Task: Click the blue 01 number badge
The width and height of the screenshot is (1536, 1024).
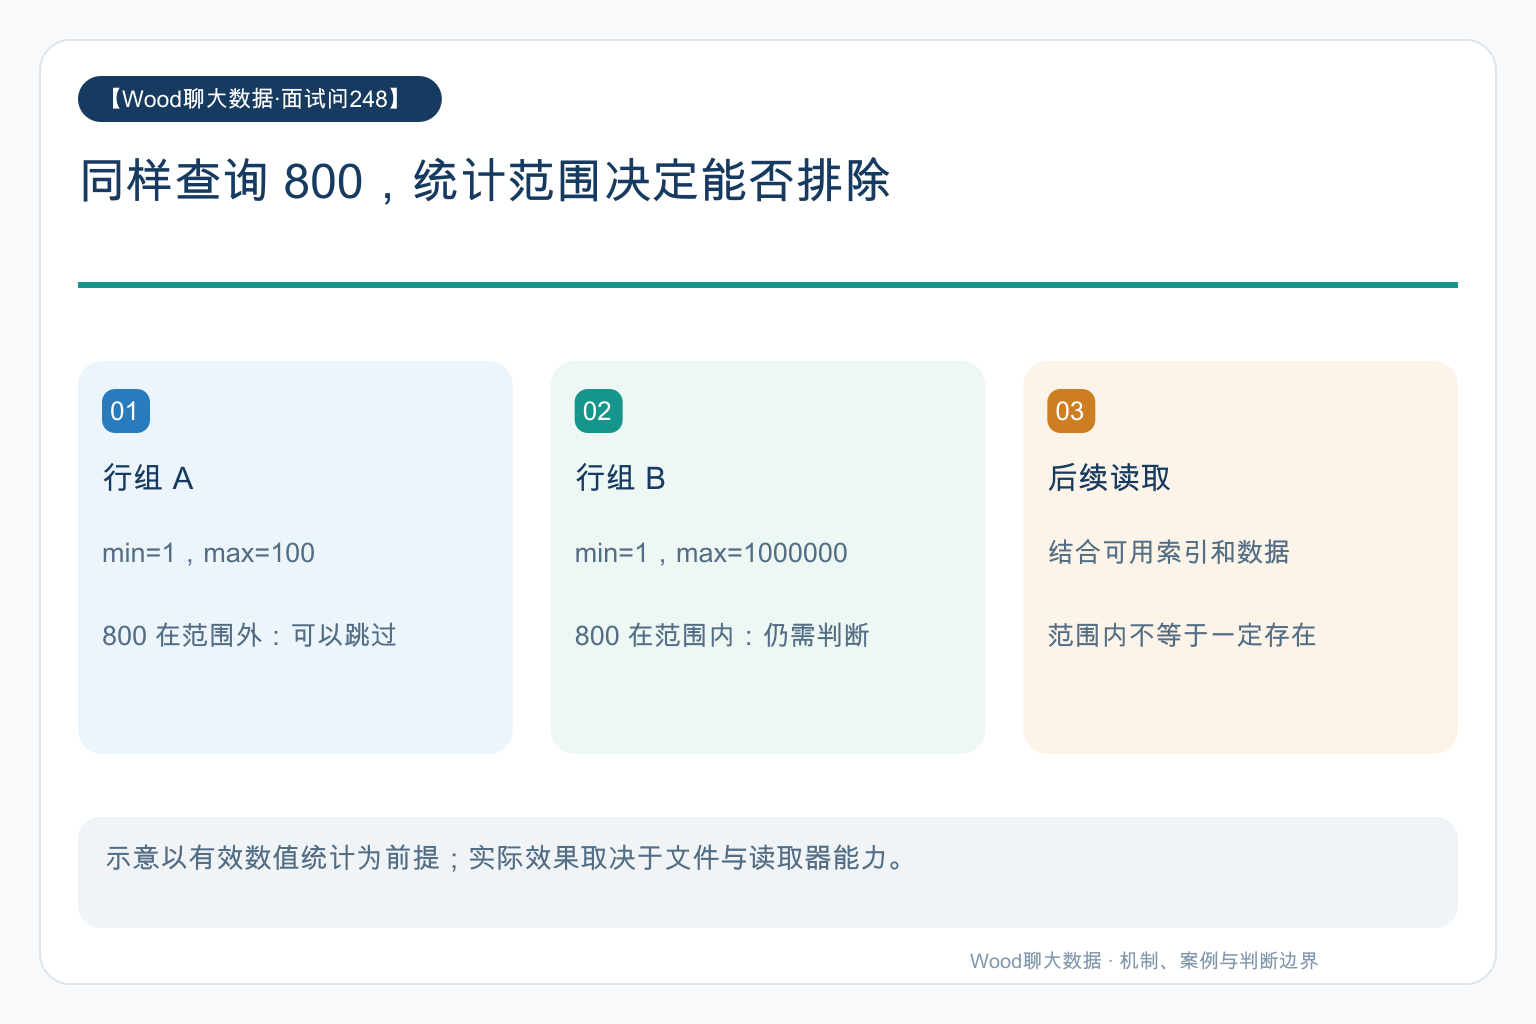Action: (126, 411)
